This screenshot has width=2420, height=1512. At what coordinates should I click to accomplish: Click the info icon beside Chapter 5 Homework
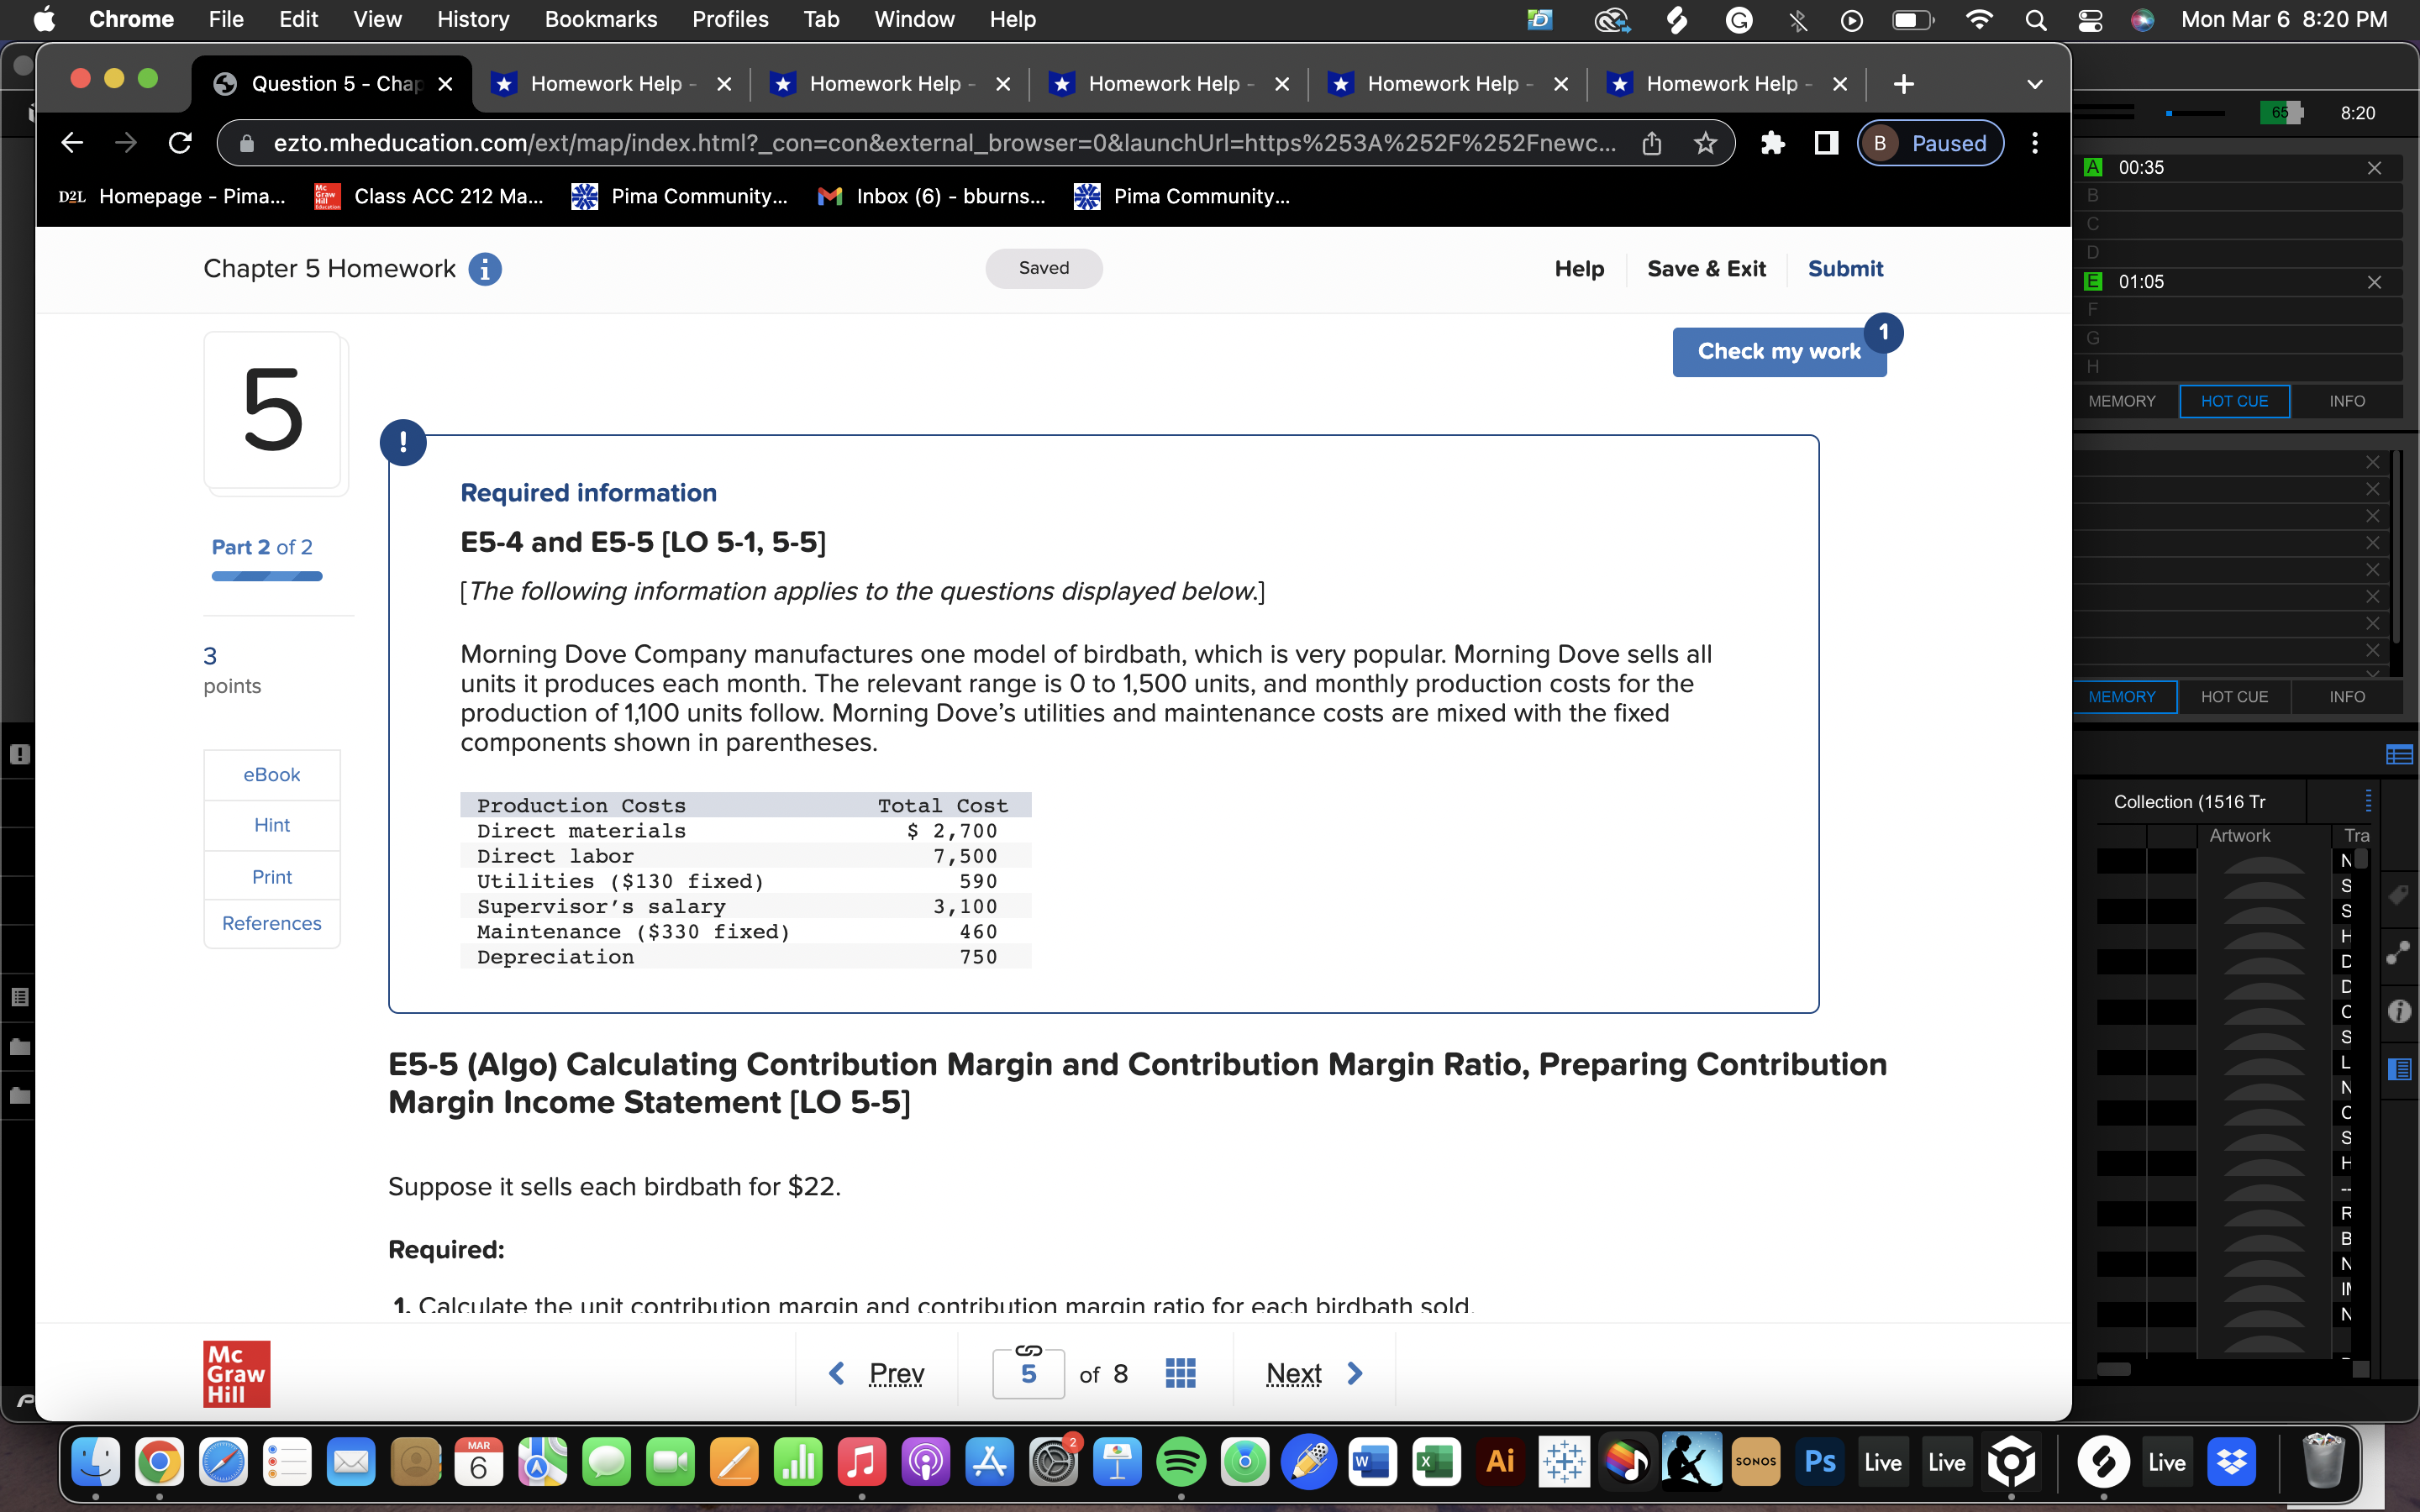click(x=485, y=268)
